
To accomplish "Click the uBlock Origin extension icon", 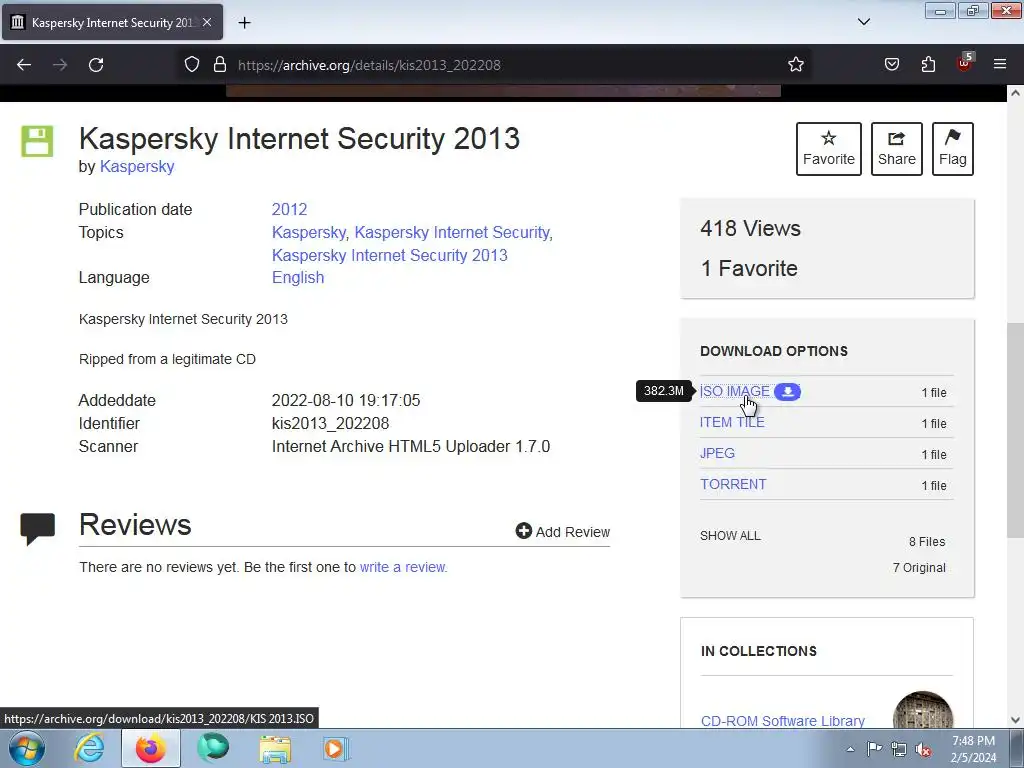I will click(964, 63).
